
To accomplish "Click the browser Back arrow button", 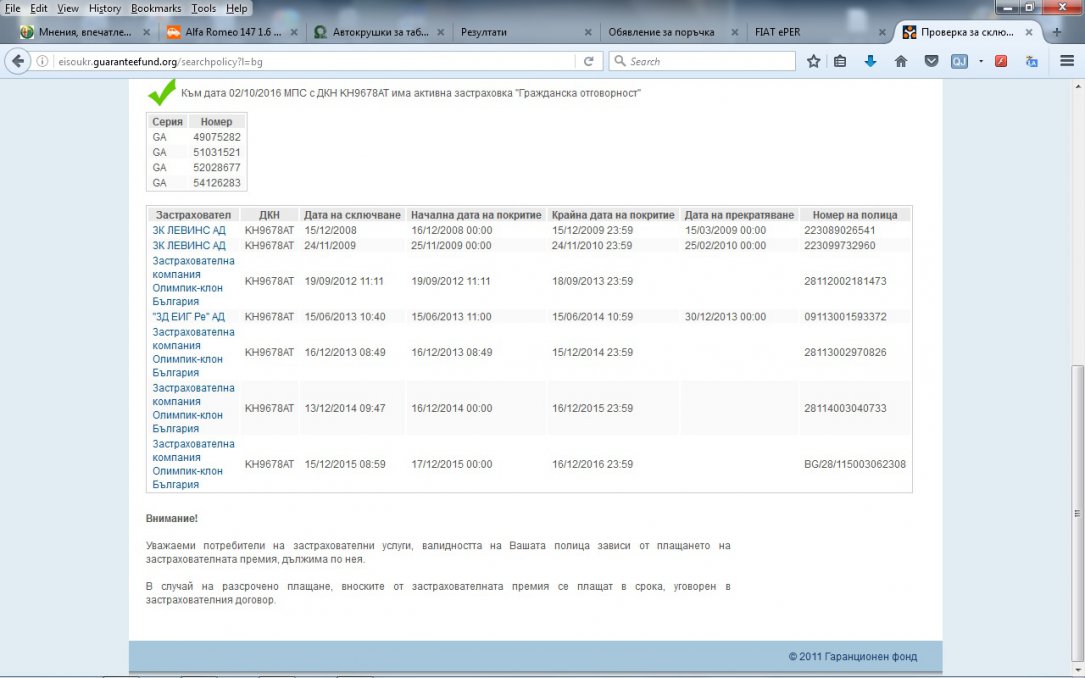I will tap(17, 61).
